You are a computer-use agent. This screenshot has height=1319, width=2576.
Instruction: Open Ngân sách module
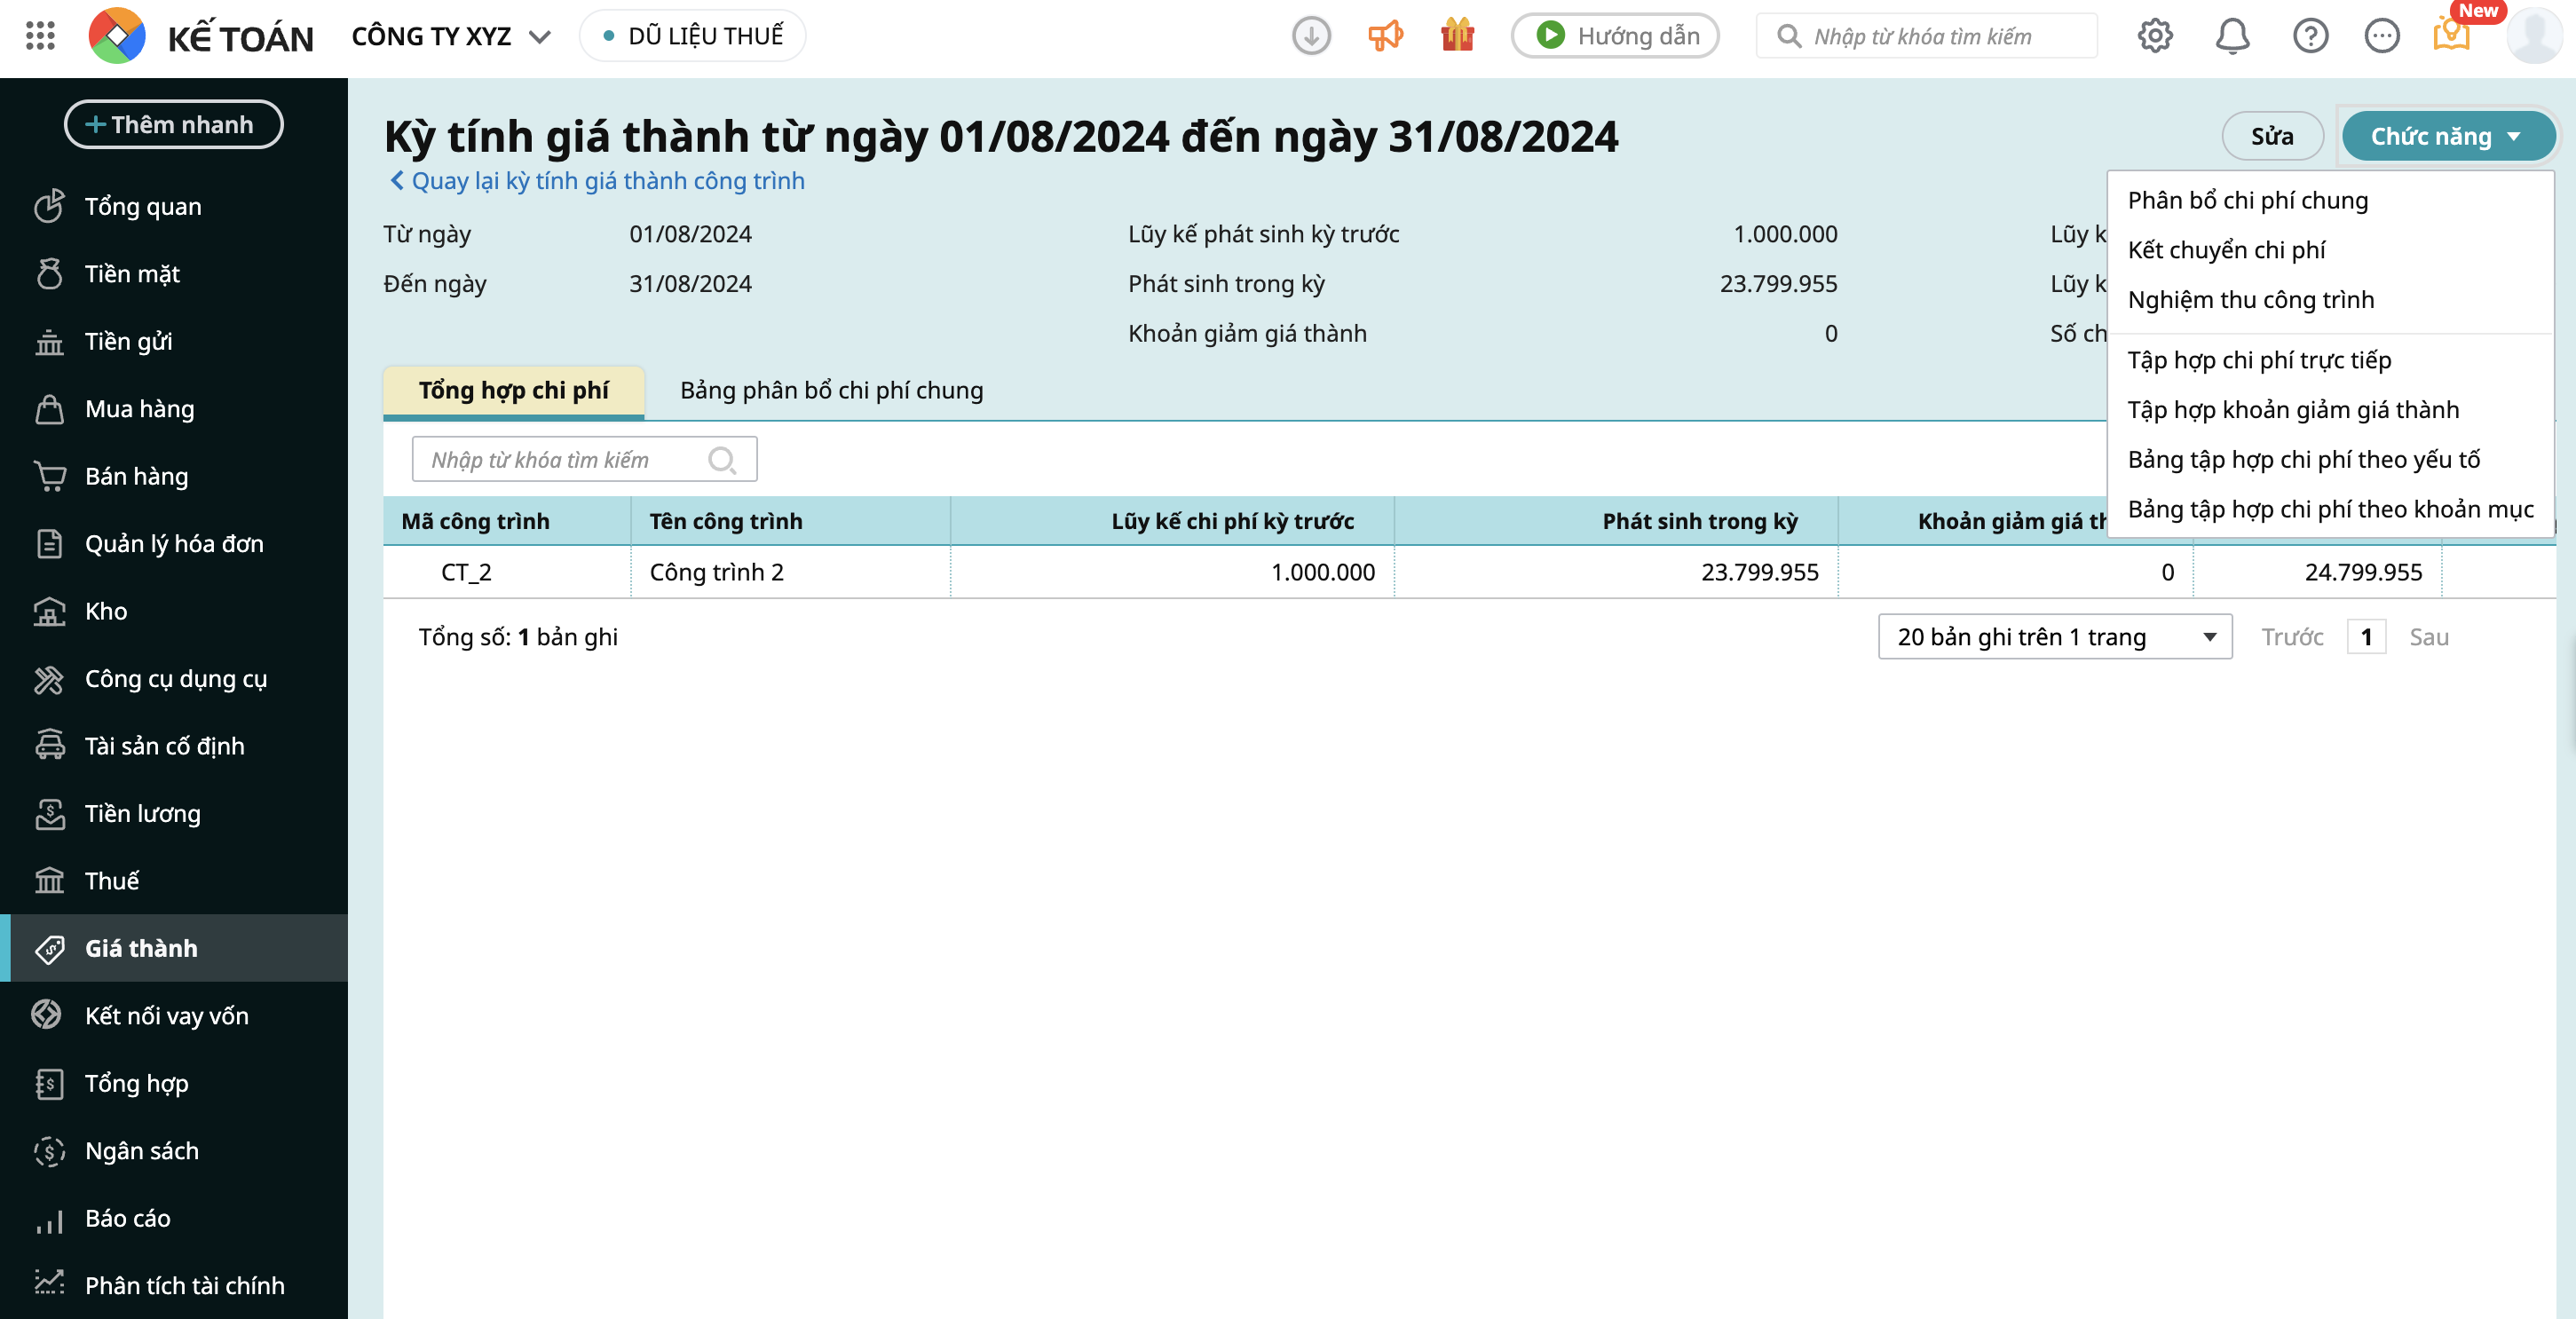tap(174, 1151)
